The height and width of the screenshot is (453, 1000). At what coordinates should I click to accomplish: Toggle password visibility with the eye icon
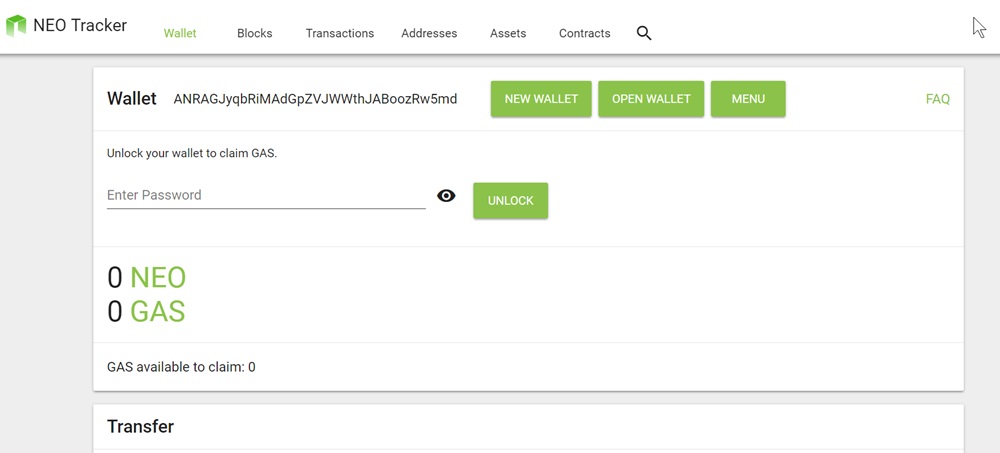pyautogui.click(x=446, y=196)
